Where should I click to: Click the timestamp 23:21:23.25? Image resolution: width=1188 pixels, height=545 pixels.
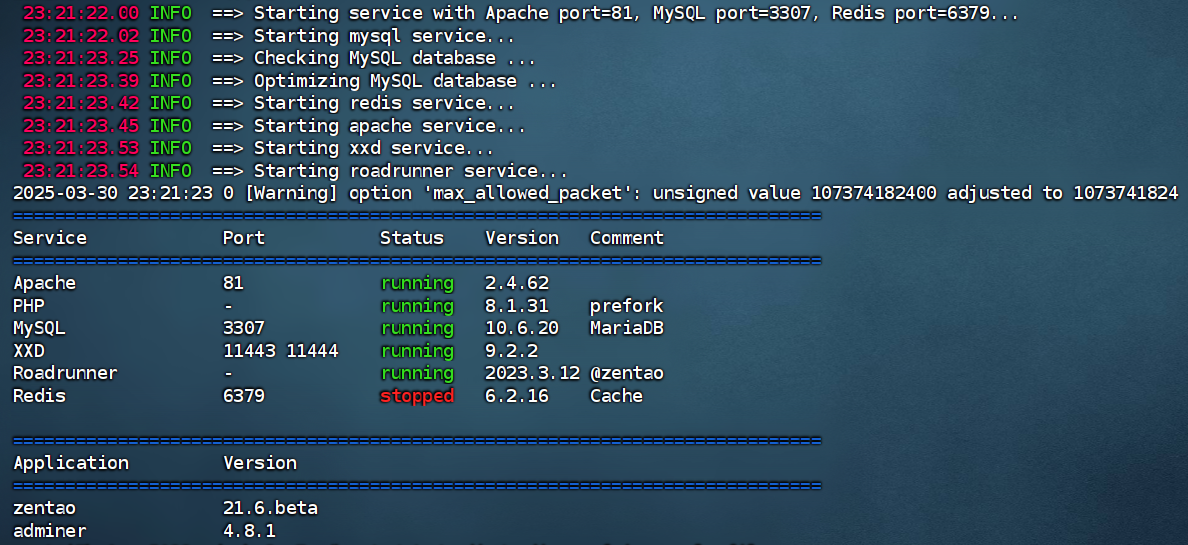click(x=80, y=58)
